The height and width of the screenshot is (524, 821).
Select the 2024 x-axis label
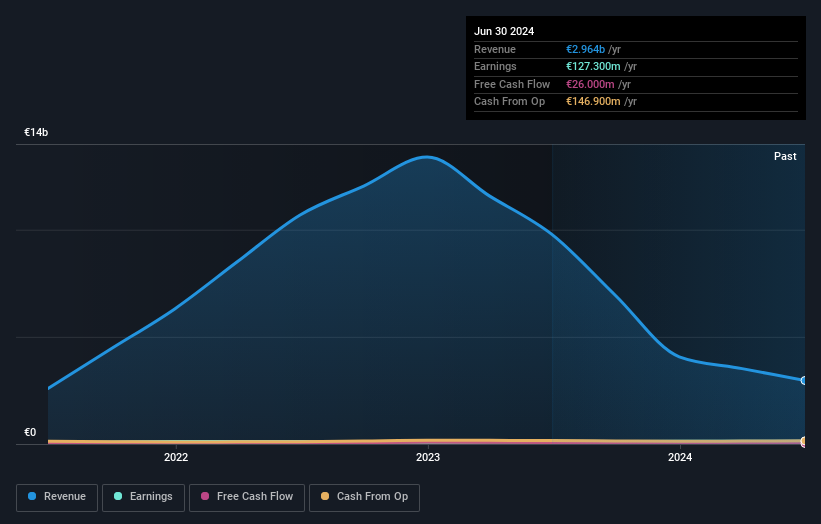(680, 457)
